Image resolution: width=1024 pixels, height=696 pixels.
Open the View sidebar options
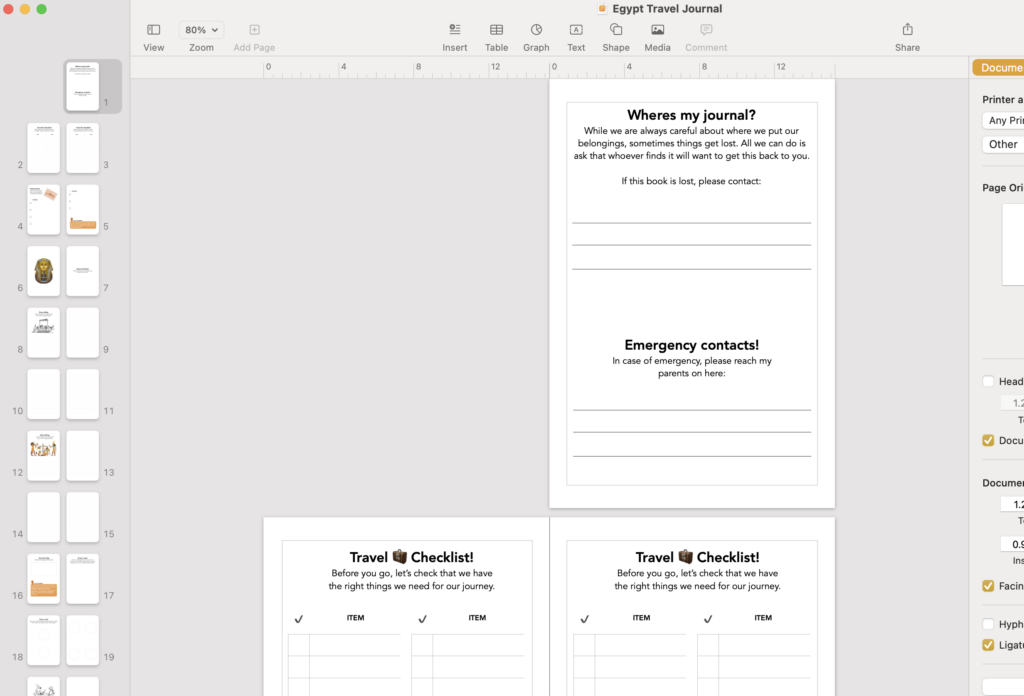click(153, 30)
